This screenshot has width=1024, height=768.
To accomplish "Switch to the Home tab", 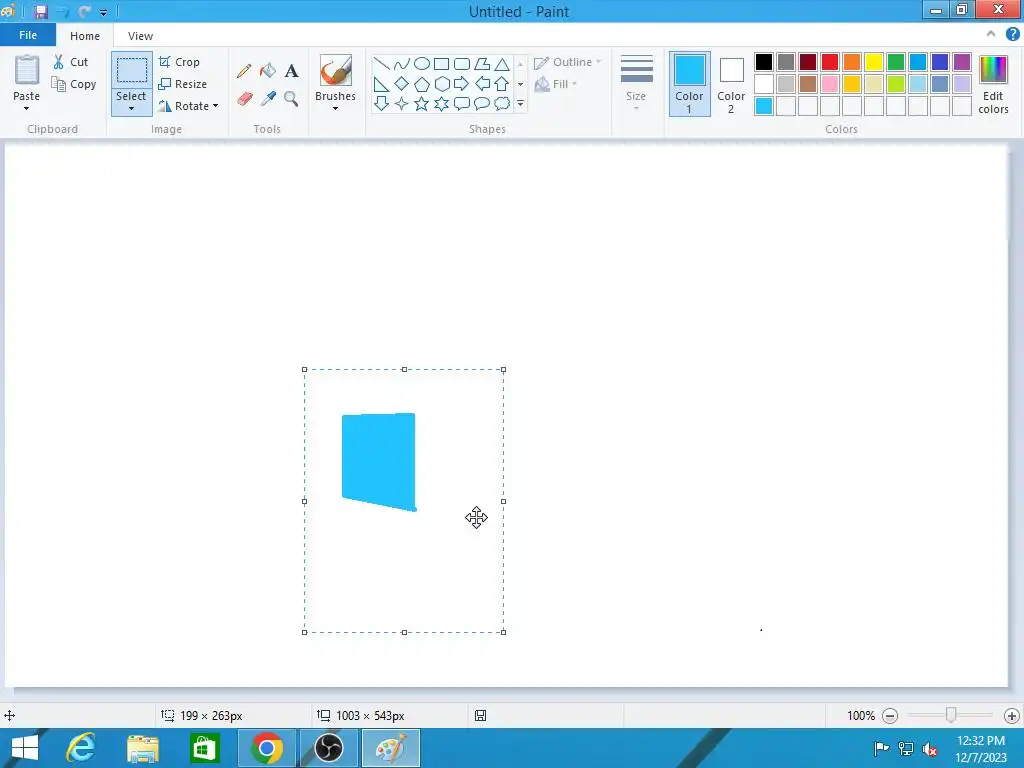I will pos(85,36).
